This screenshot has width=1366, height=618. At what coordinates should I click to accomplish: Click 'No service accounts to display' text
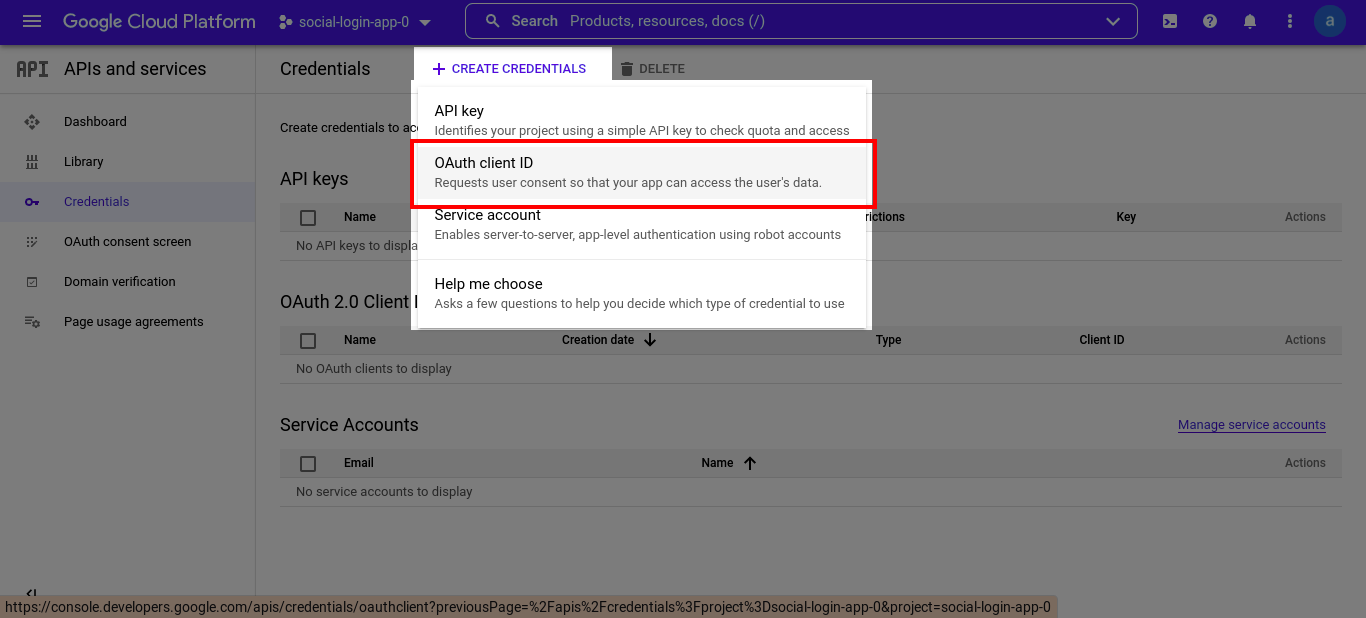(384, 492)
